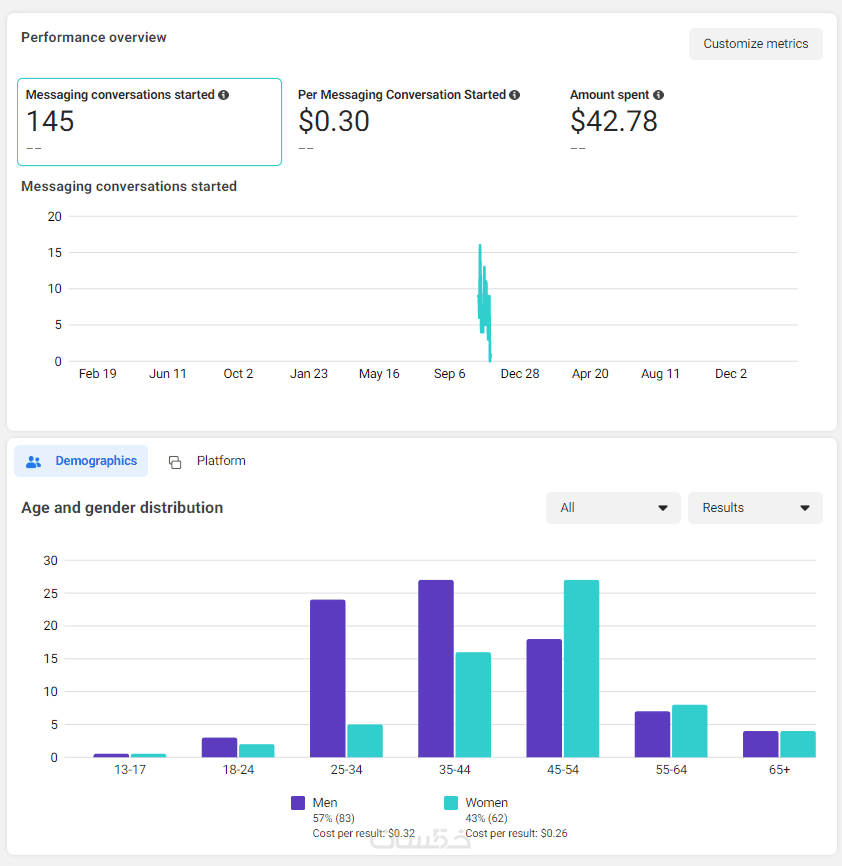Click the Demographics people icon
This screenshot has height=866, width=842.
tap(34, 462)
